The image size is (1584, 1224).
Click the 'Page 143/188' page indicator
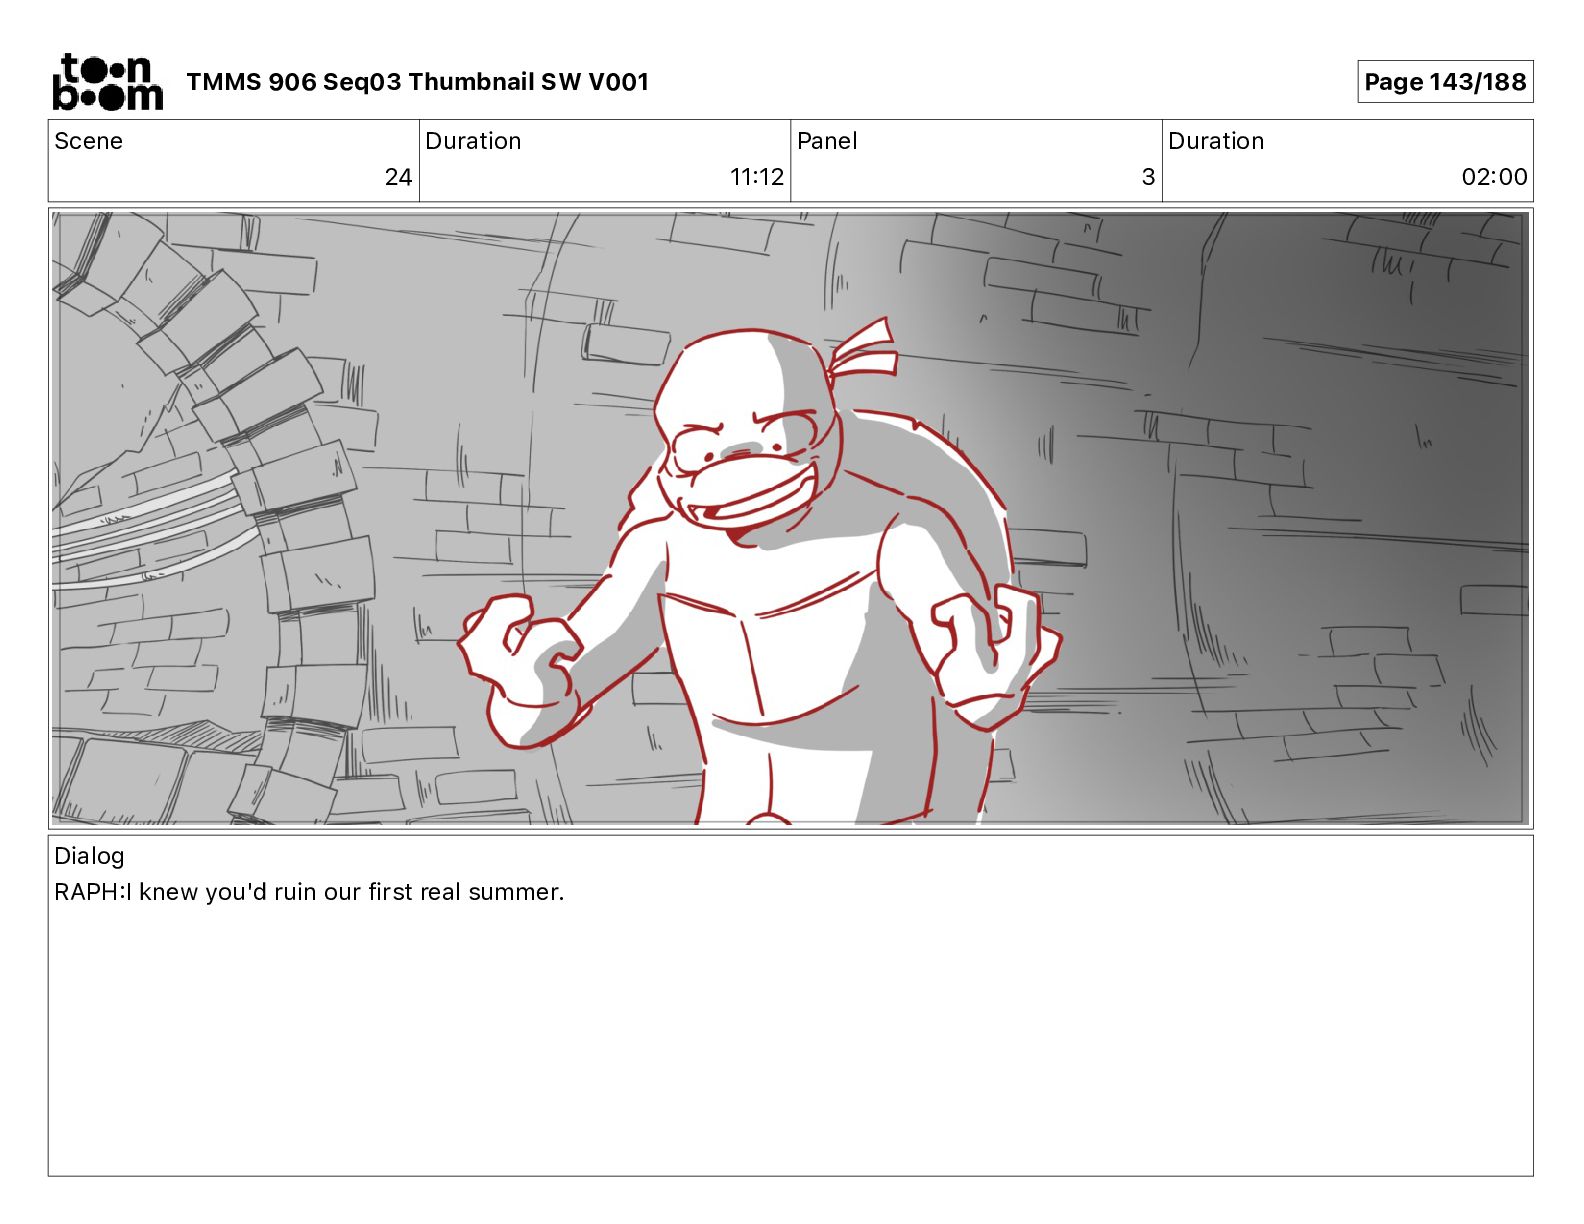[x=1445, y=82]
